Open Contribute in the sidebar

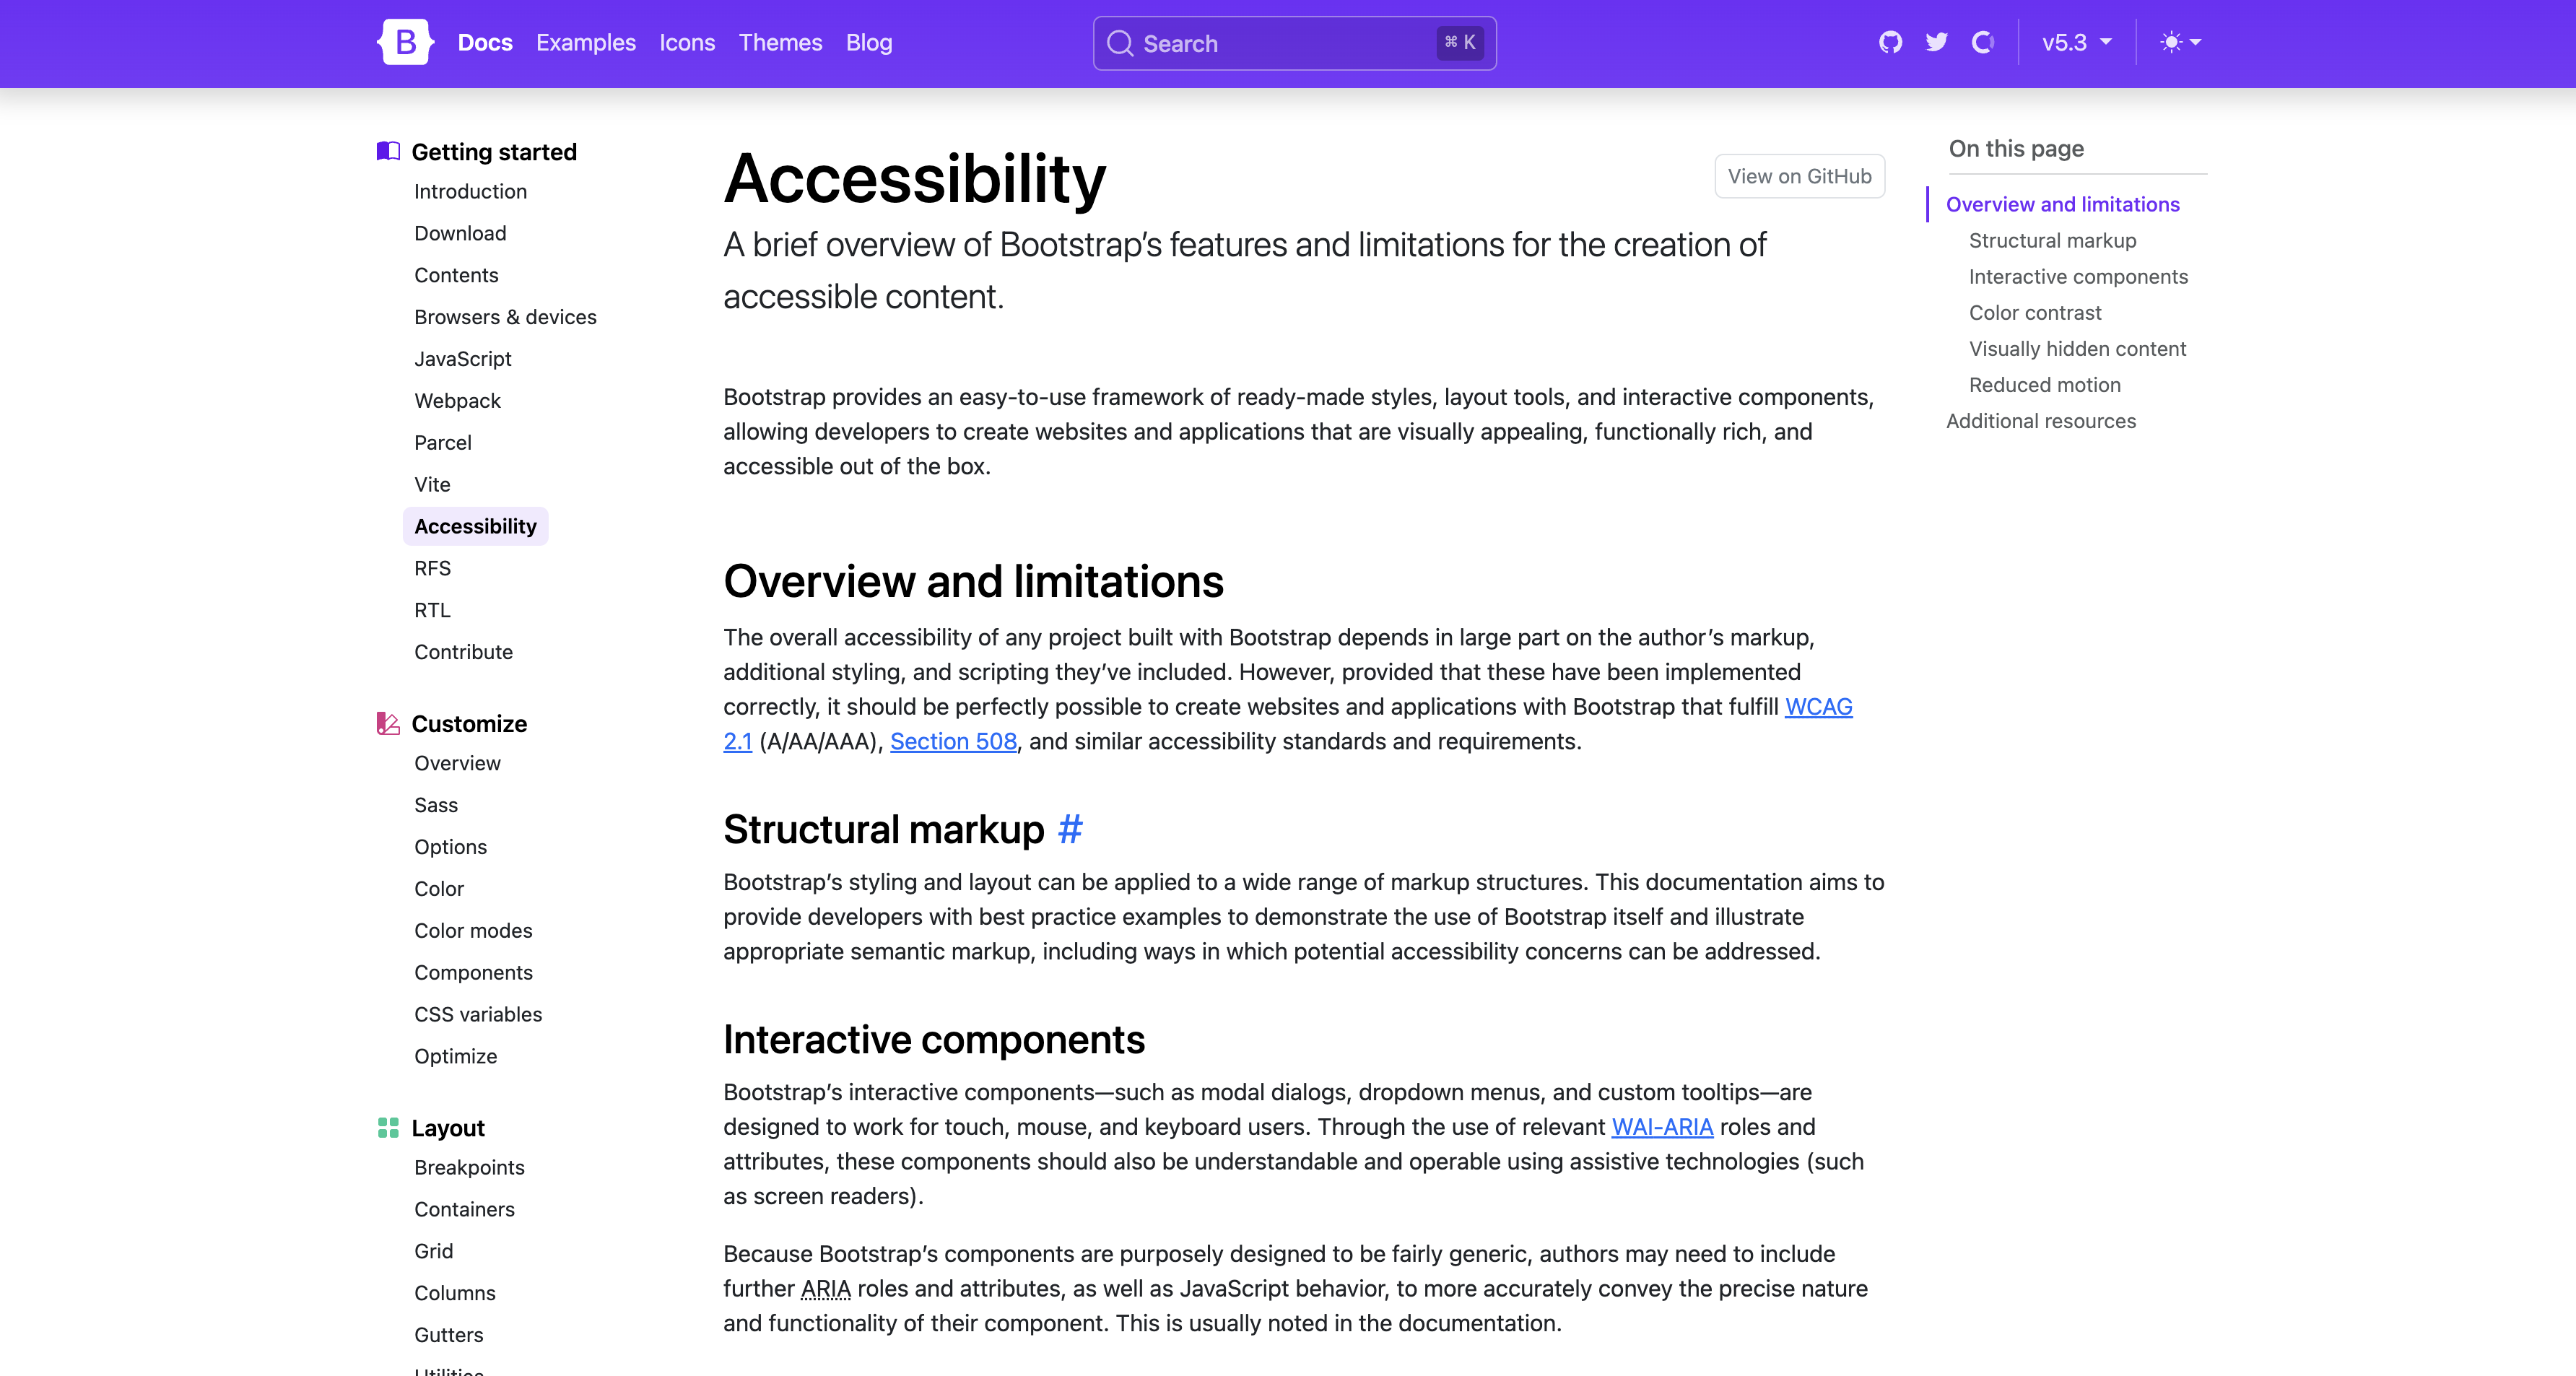[463, 652]
